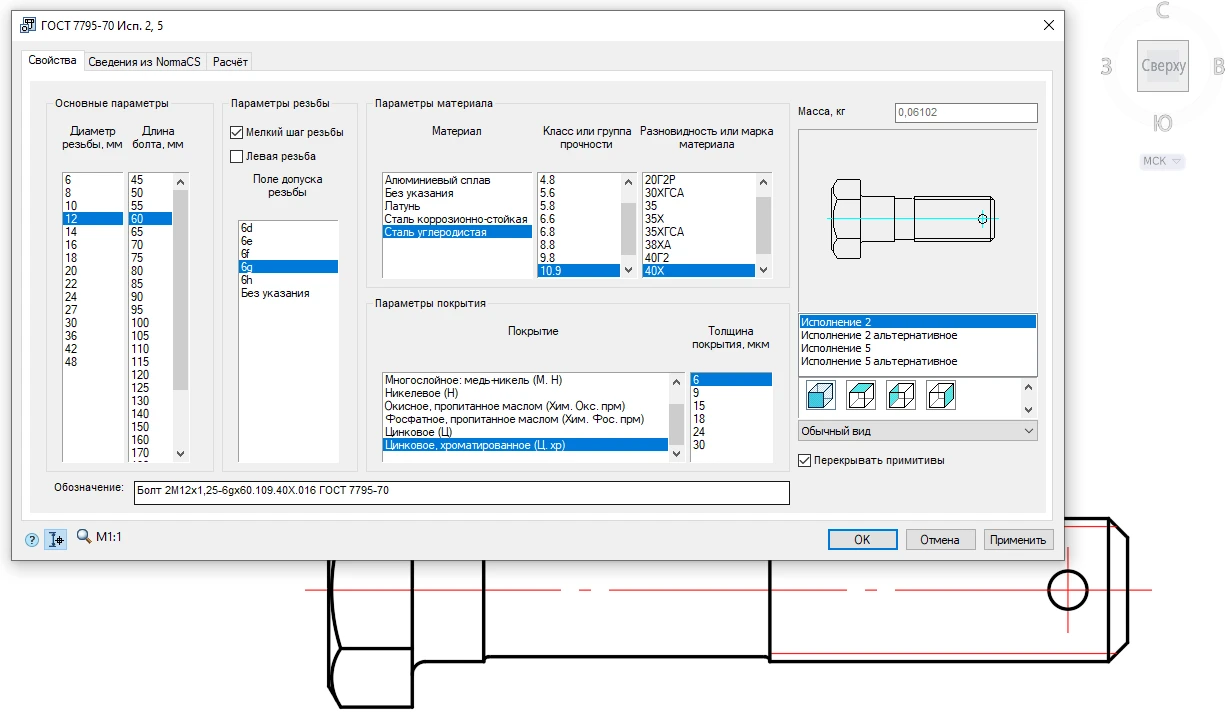
Task: Enable Левая резьба checkbox
Action: point(237,156)
